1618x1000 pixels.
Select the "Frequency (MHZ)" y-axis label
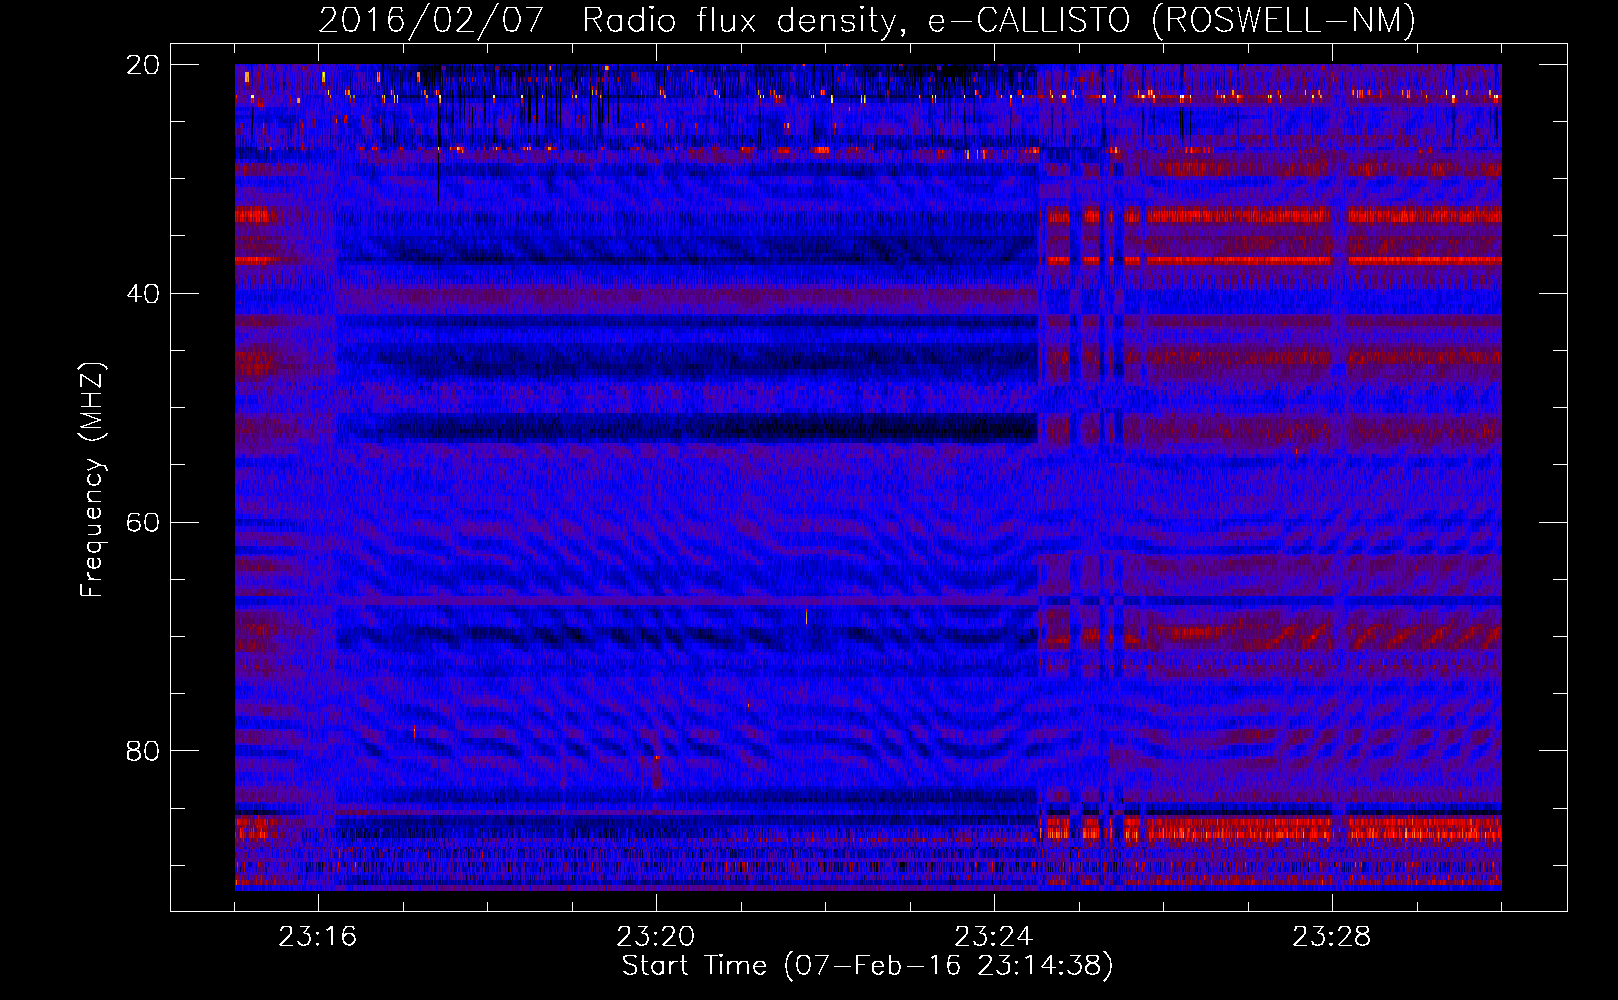(92, 480)
